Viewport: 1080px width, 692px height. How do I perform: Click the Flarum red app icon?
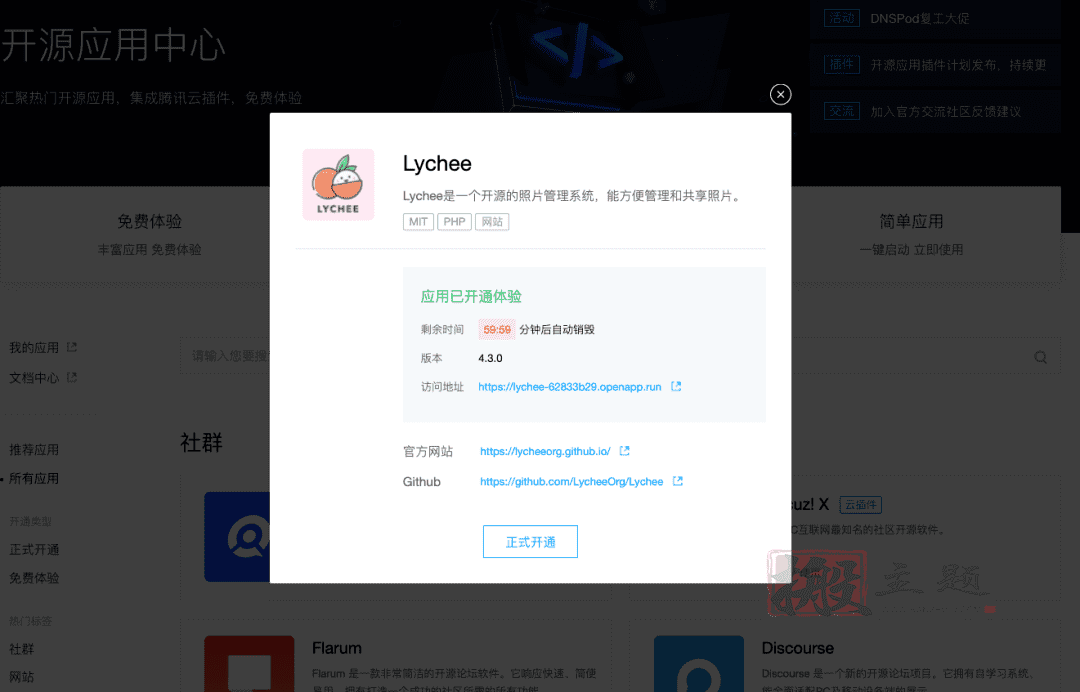[x=249, y=664]
